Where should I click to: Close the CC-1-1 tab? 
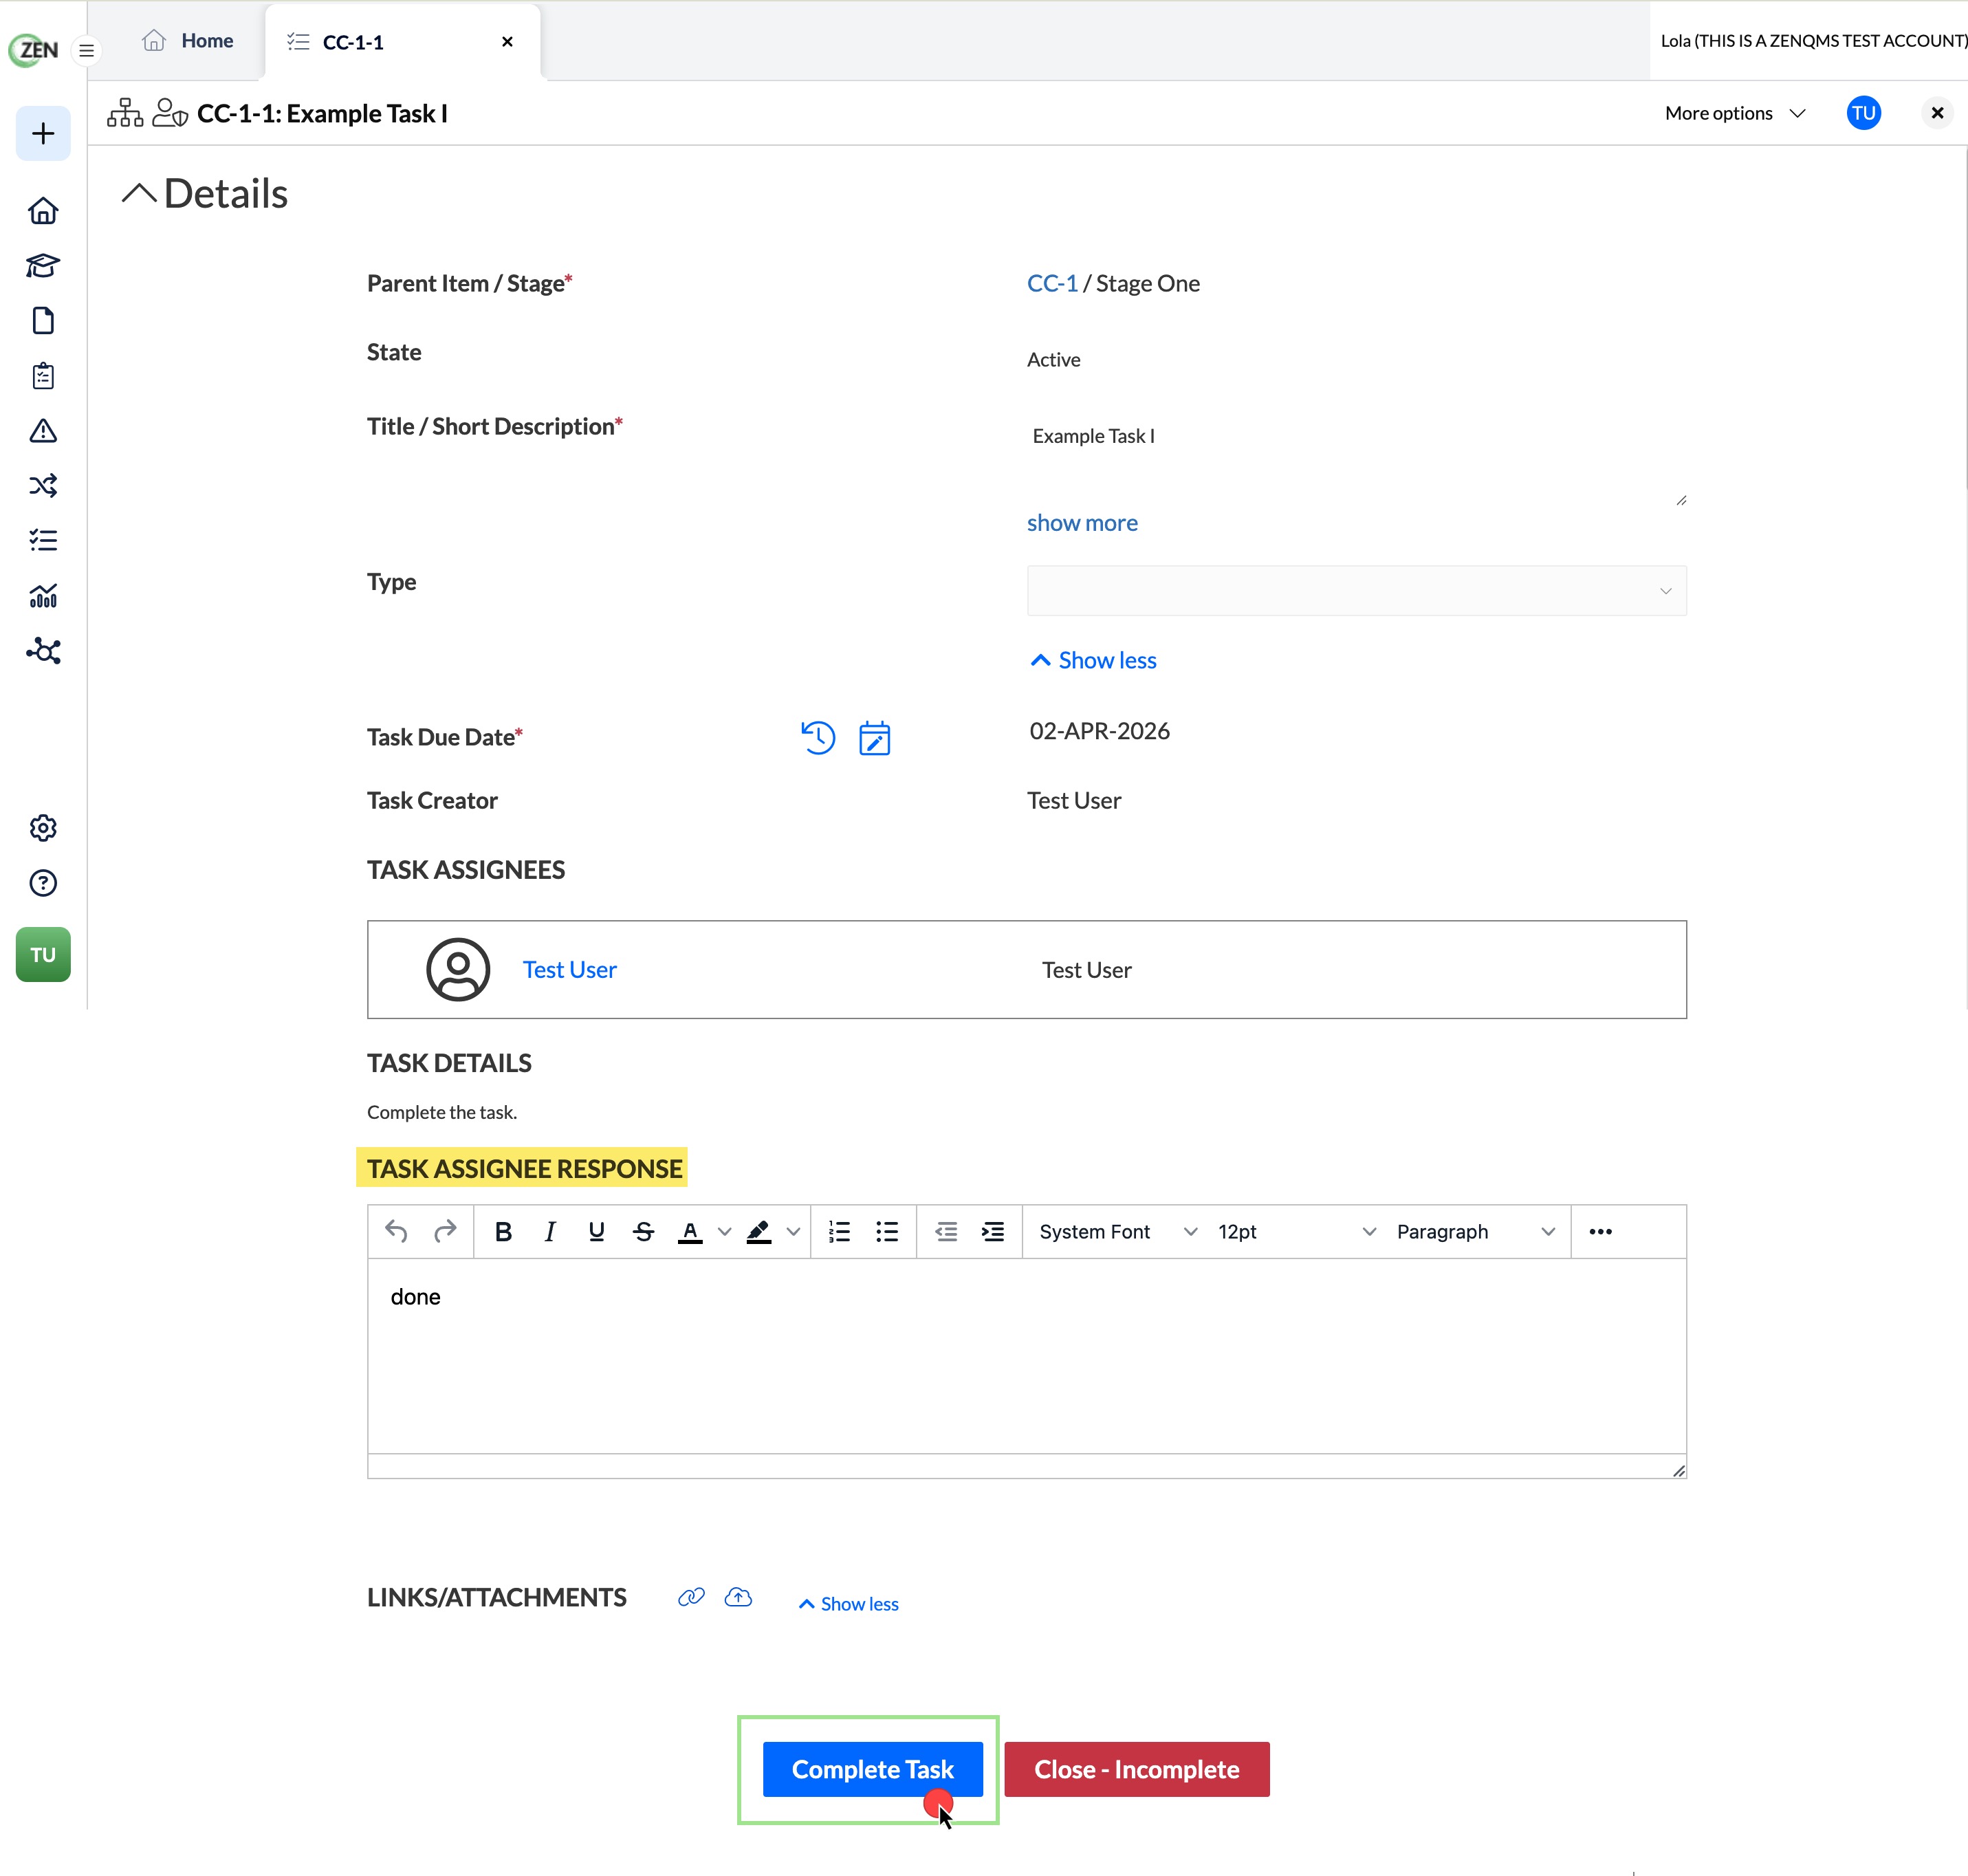pyautogui.click(x=507, y=42)
